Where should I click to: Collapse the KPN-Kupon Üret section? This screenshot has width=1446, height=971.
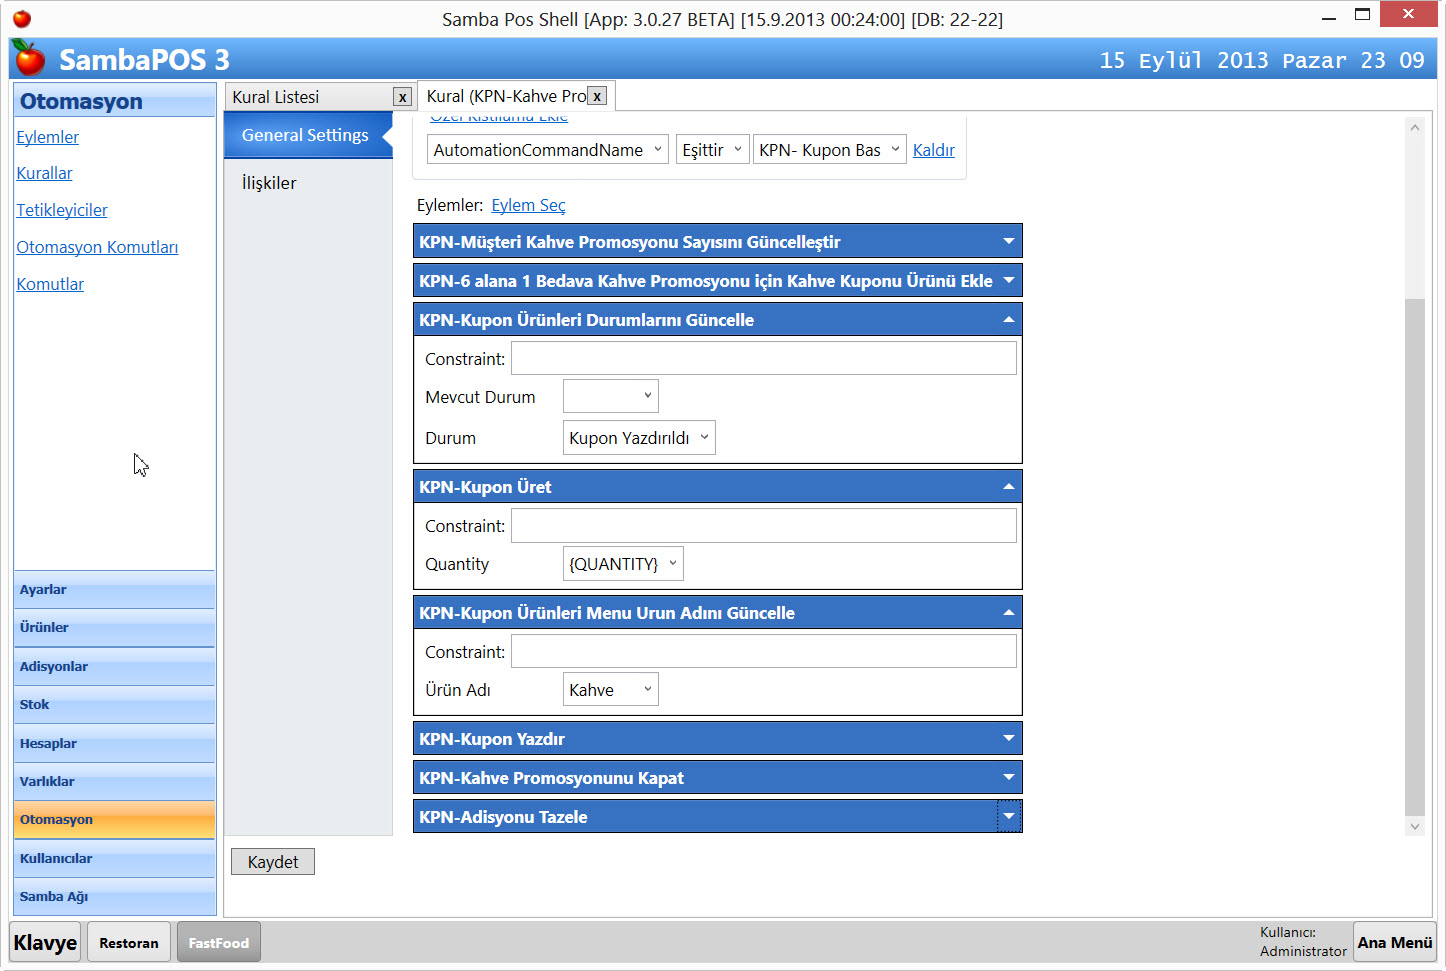[1008, 487]
